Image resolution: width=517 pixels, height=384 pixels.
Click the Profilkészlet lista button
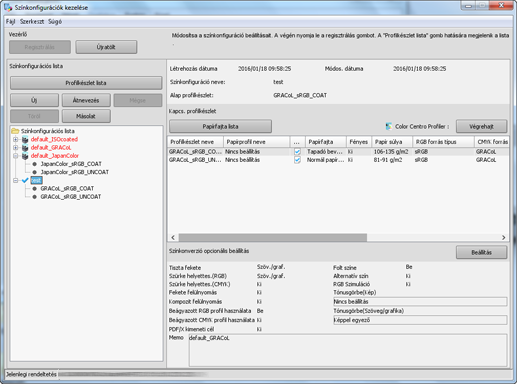[x=86, y=83]
